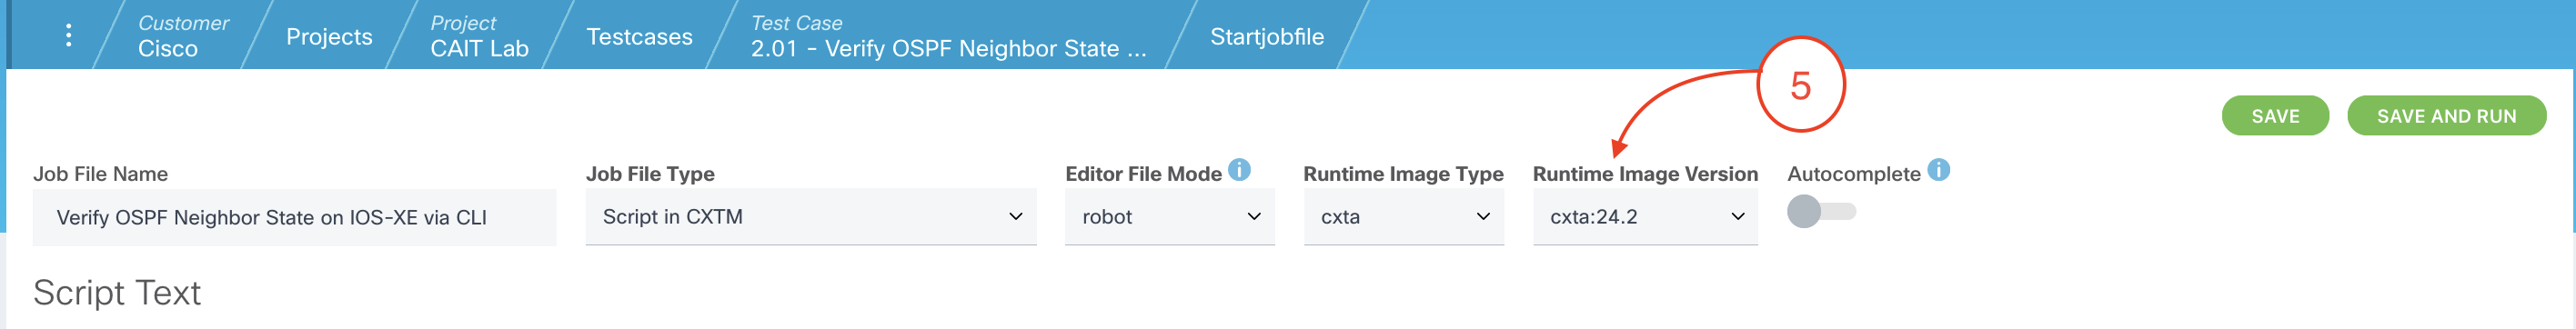Expand the Editor File Mode robot dropdown
The width and height of the screenshot is (2576, 329).
[x=1169, y=217]
